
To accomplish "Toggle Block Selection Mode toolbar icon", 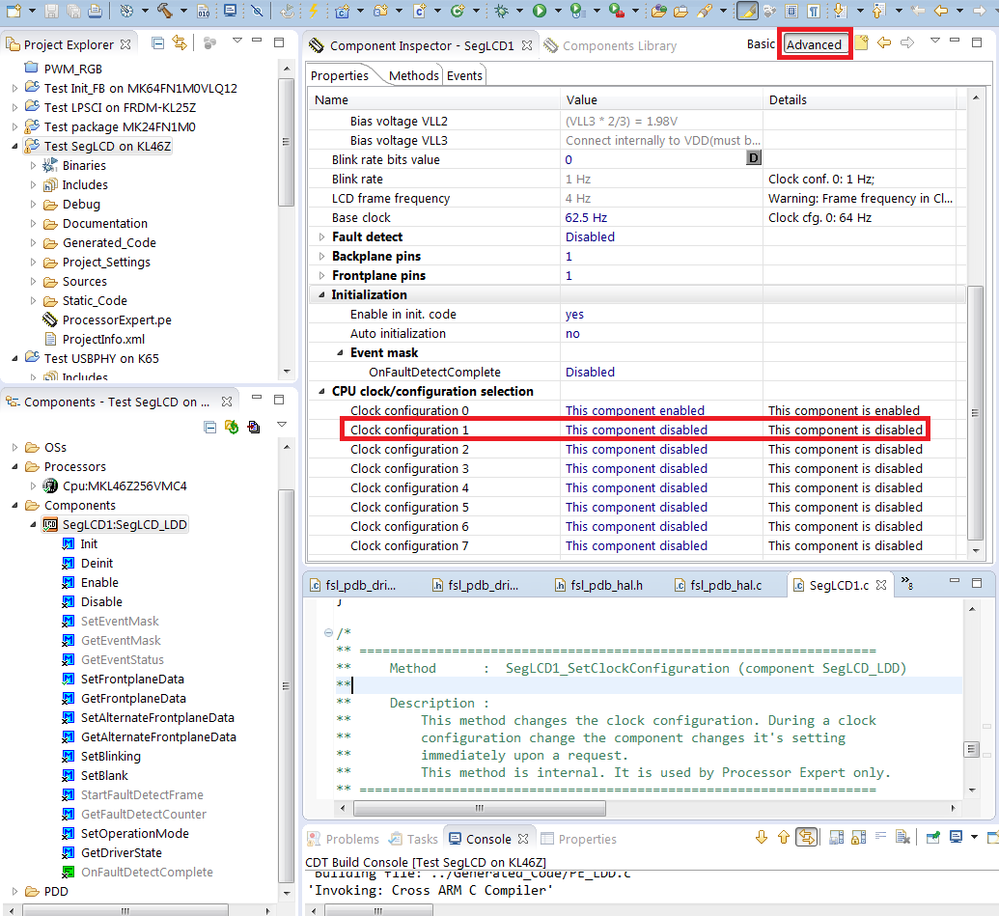I will pos(791,10).
